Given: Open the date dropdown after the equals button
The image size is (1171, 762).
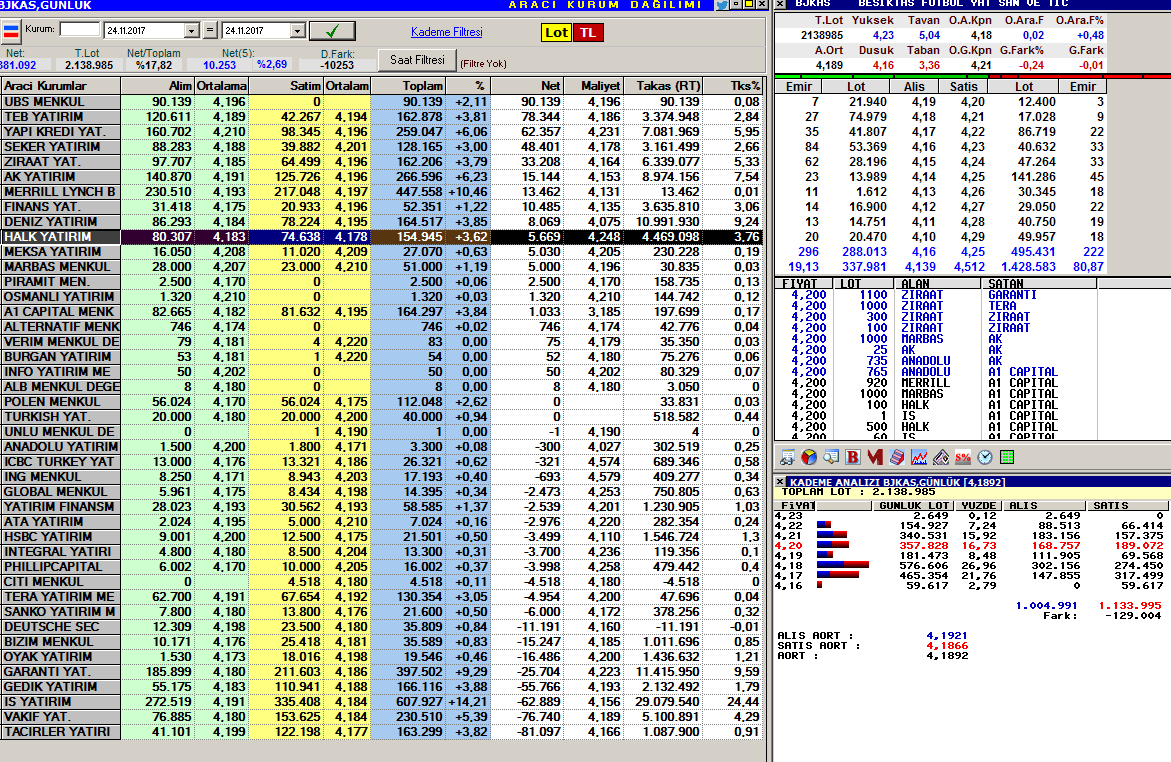Looking at the screenshot, I should 298,31.
